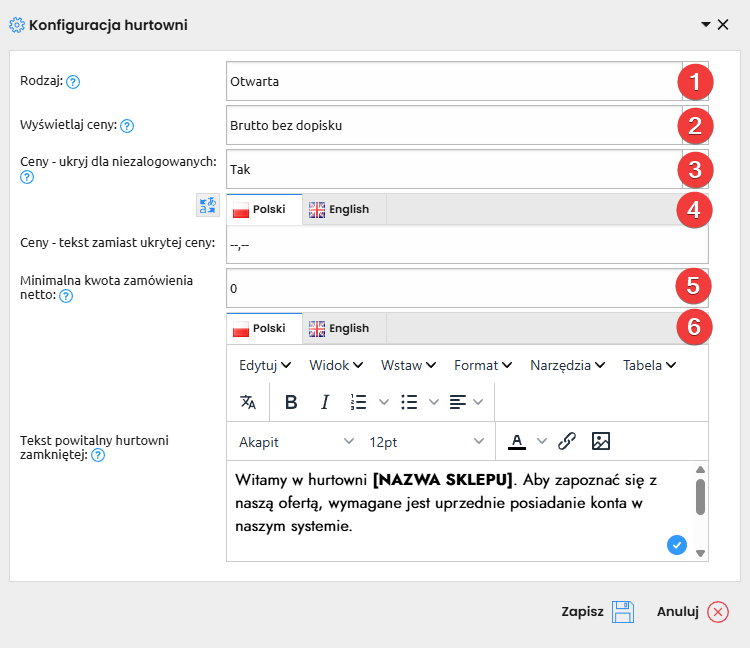
Task: Switch to English tab for welcome text
Action: 339,328
